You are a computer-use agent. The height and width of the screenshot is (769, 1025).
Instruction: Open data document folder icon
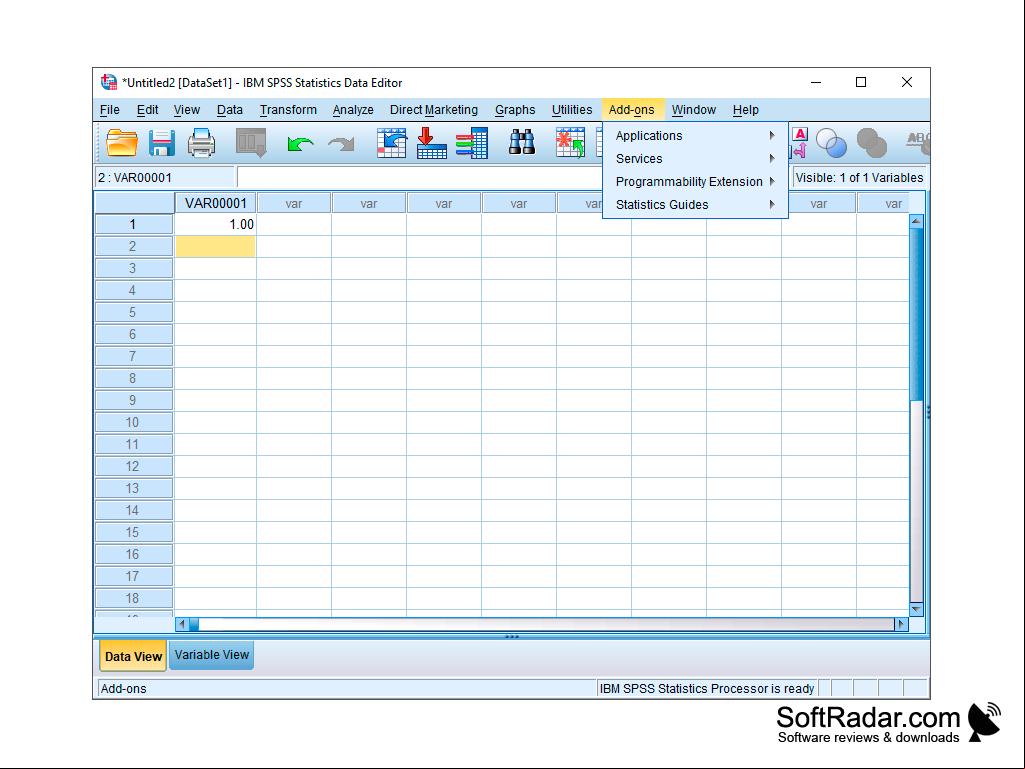(x=122, y=143)
